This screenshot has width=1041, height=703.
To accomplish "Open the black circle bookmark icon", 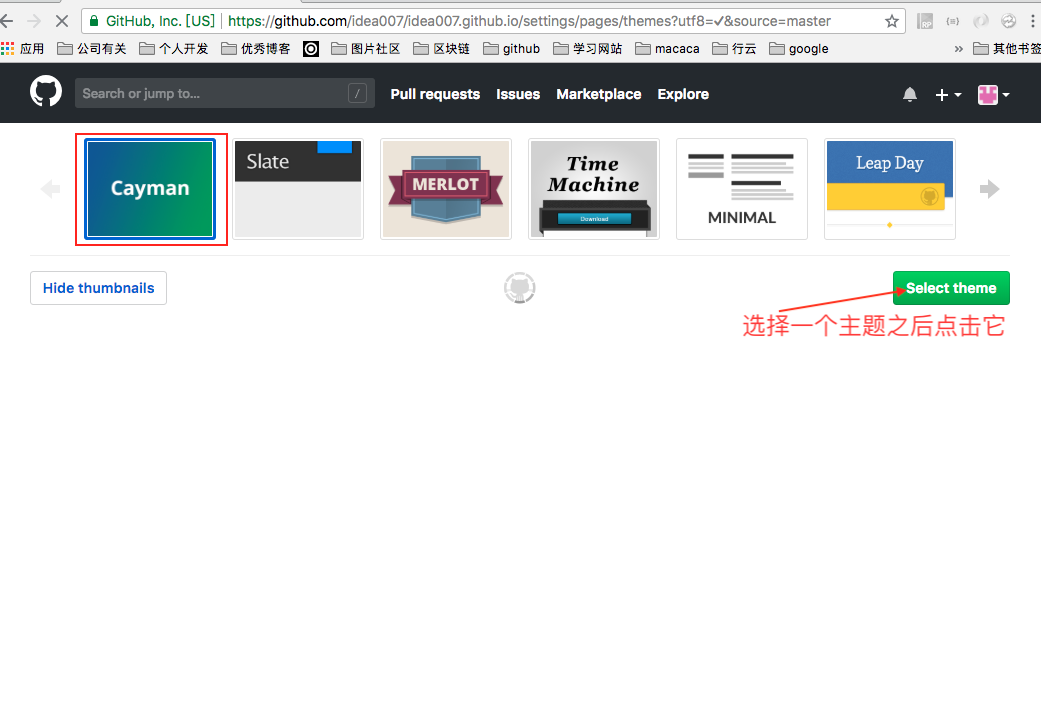I will point(311,48).
